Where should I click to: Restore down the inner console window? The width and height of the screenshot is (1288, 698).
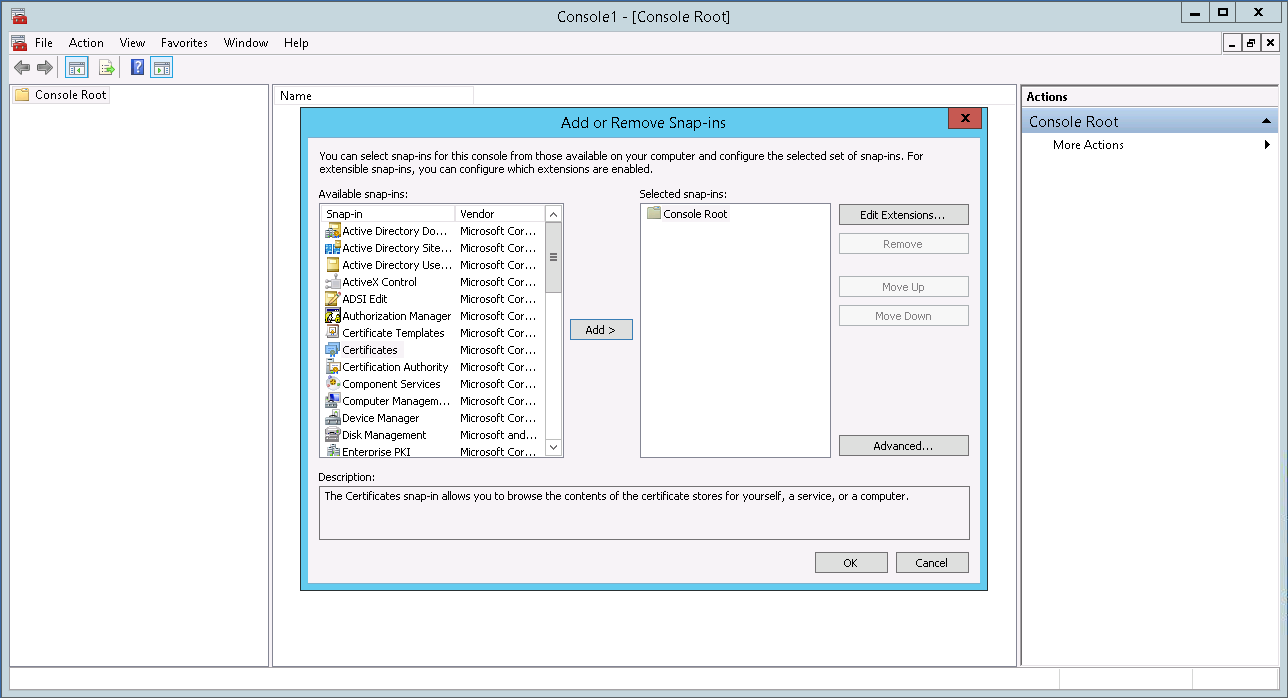tap(1251, 43)
